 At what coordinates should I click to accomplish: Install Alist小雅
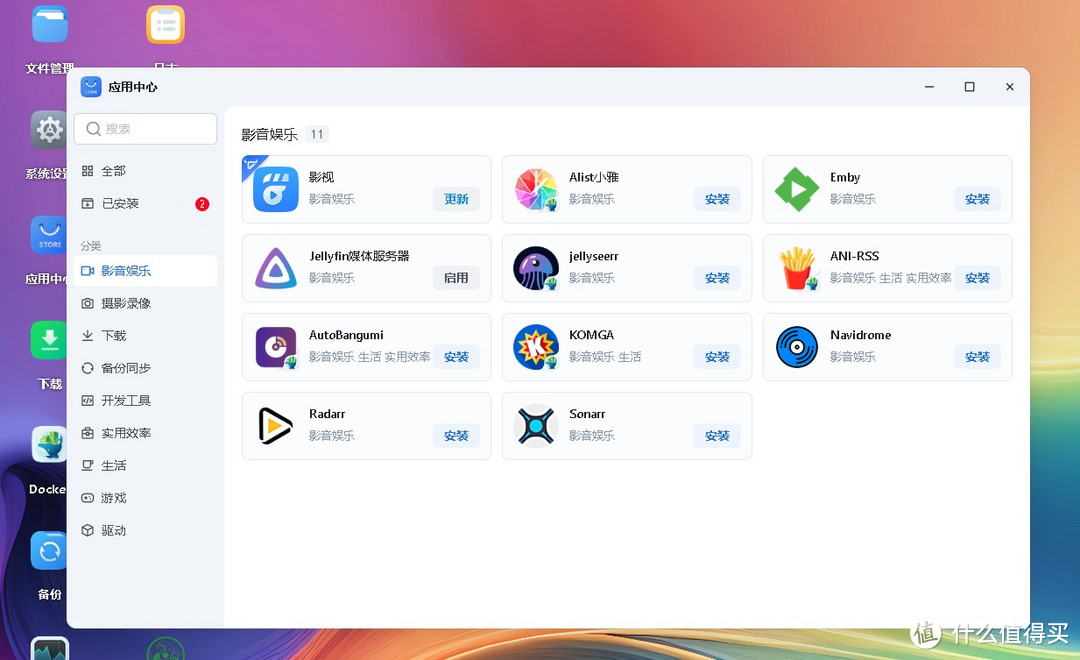[717, 199]
